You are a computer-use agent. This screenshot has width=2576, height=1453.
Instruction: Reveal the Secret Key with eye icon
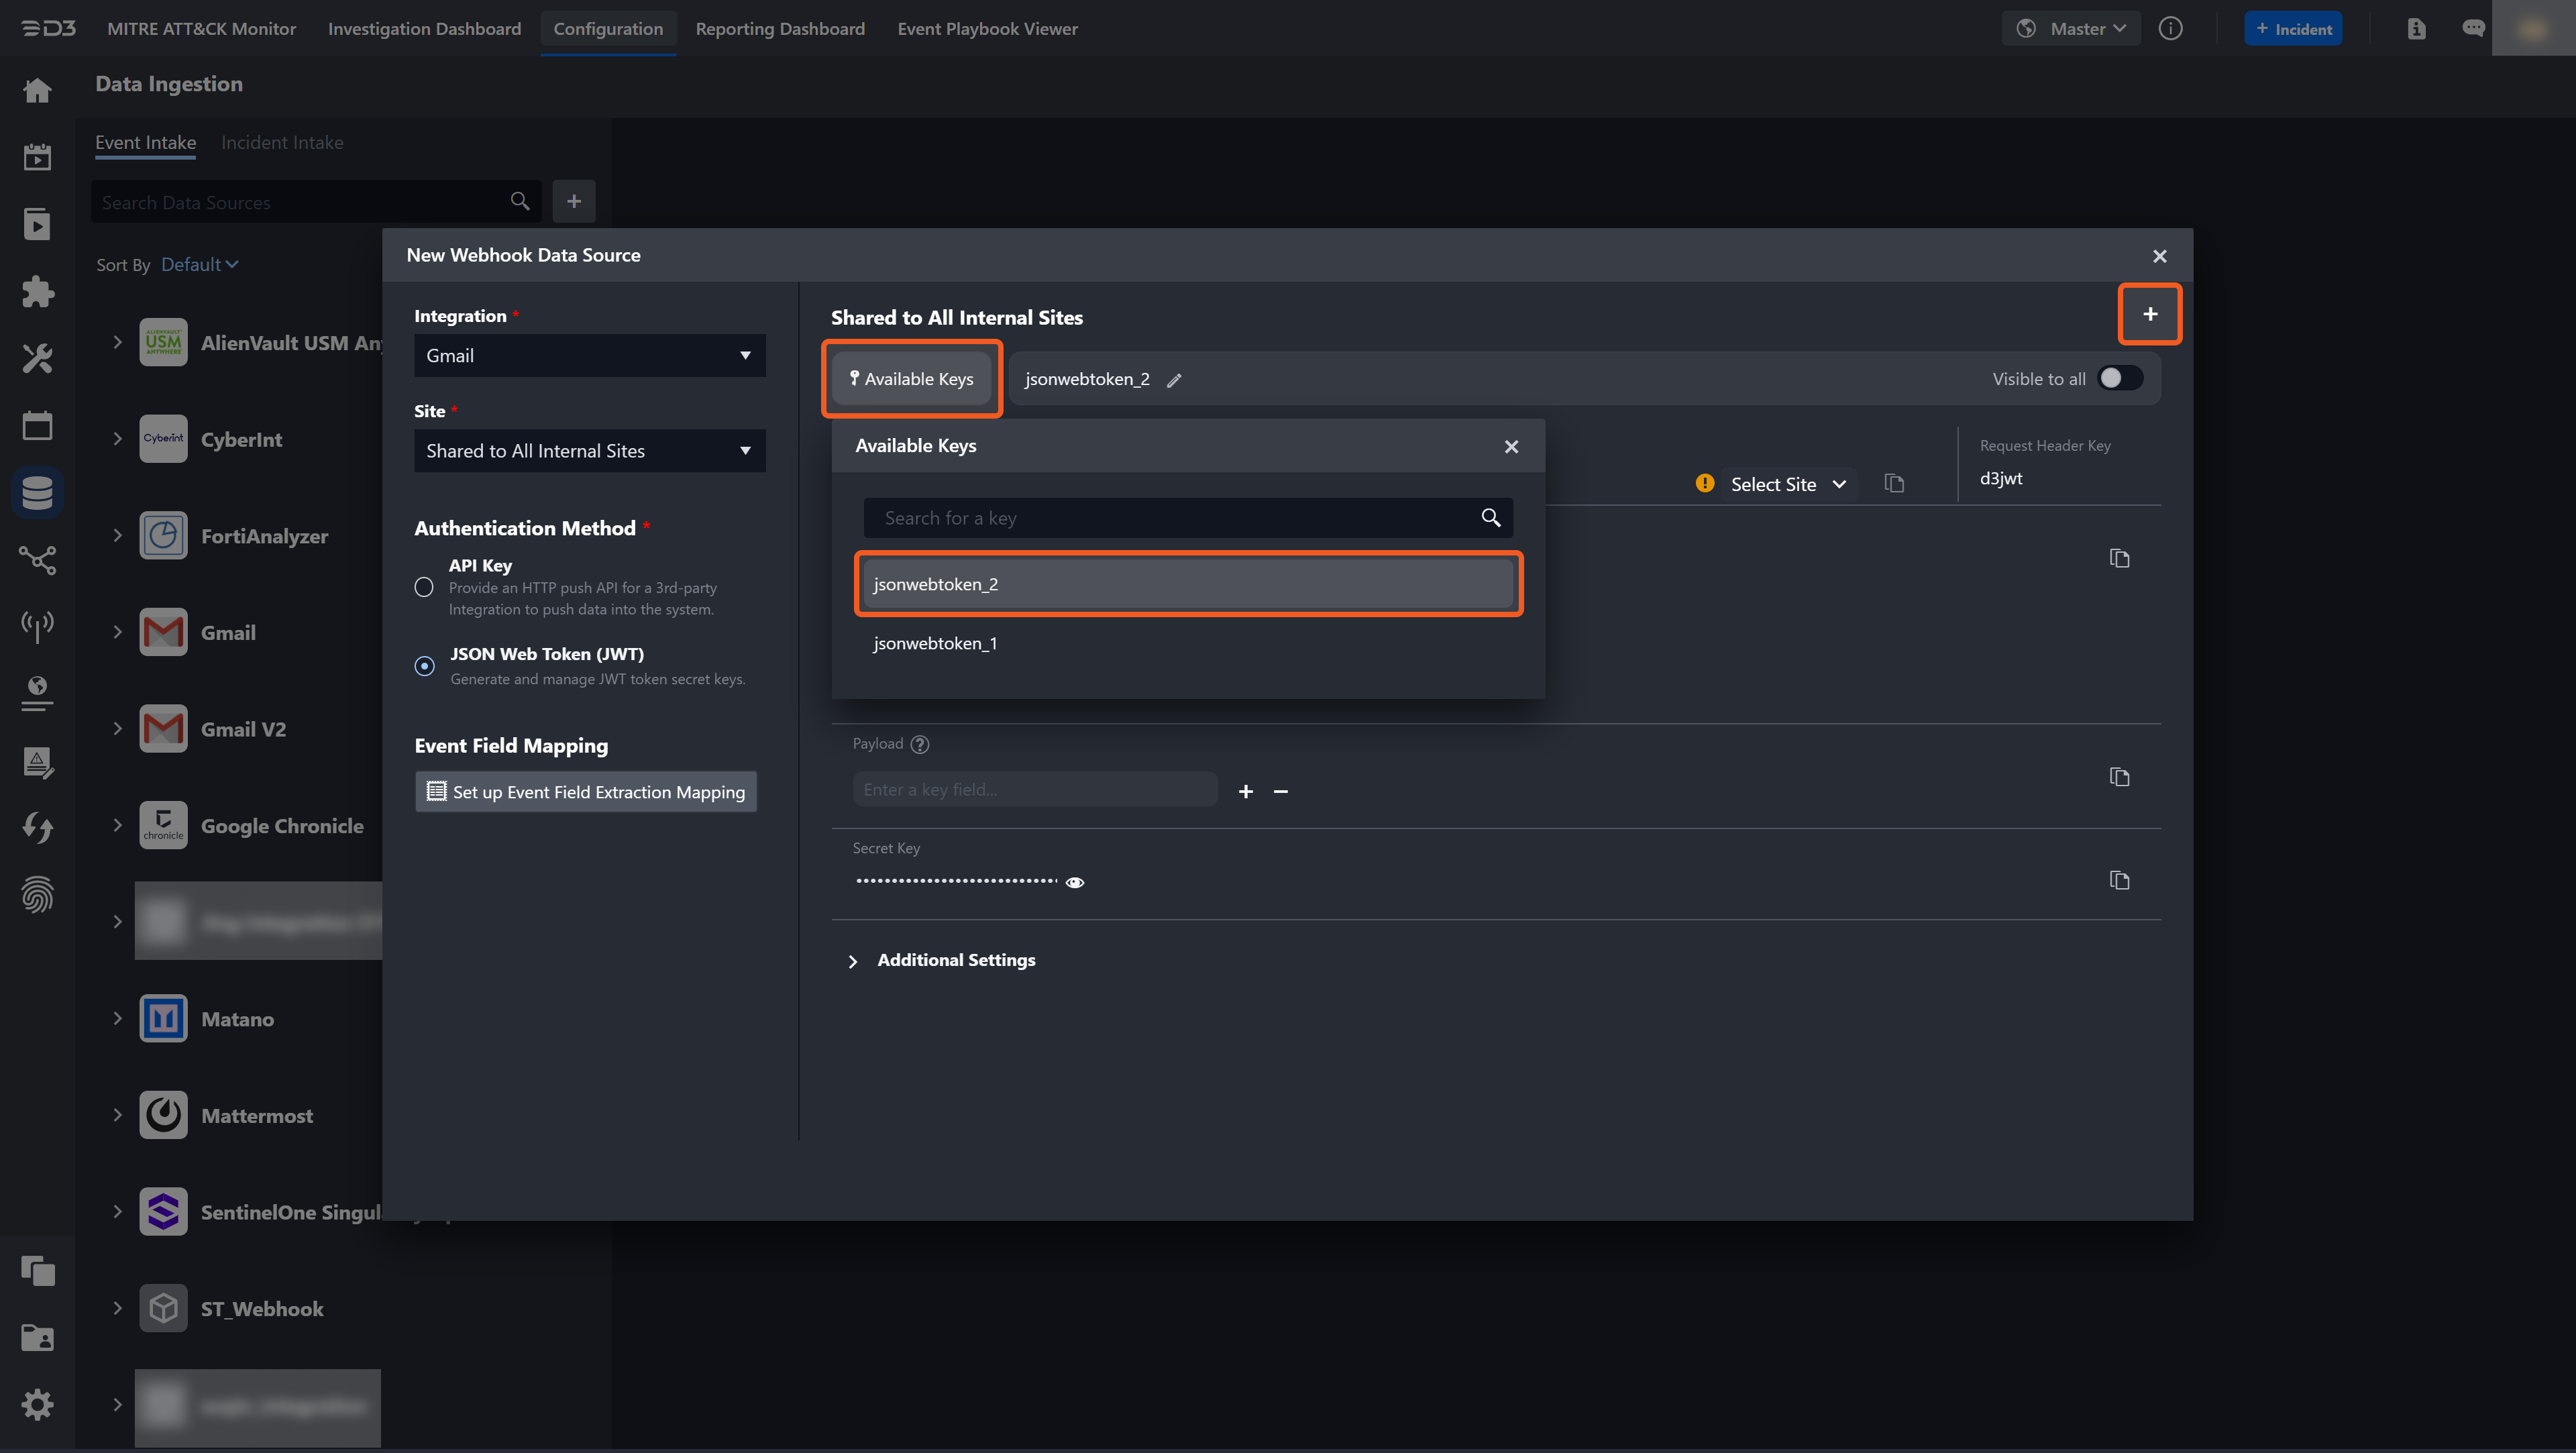point(1075,882)
